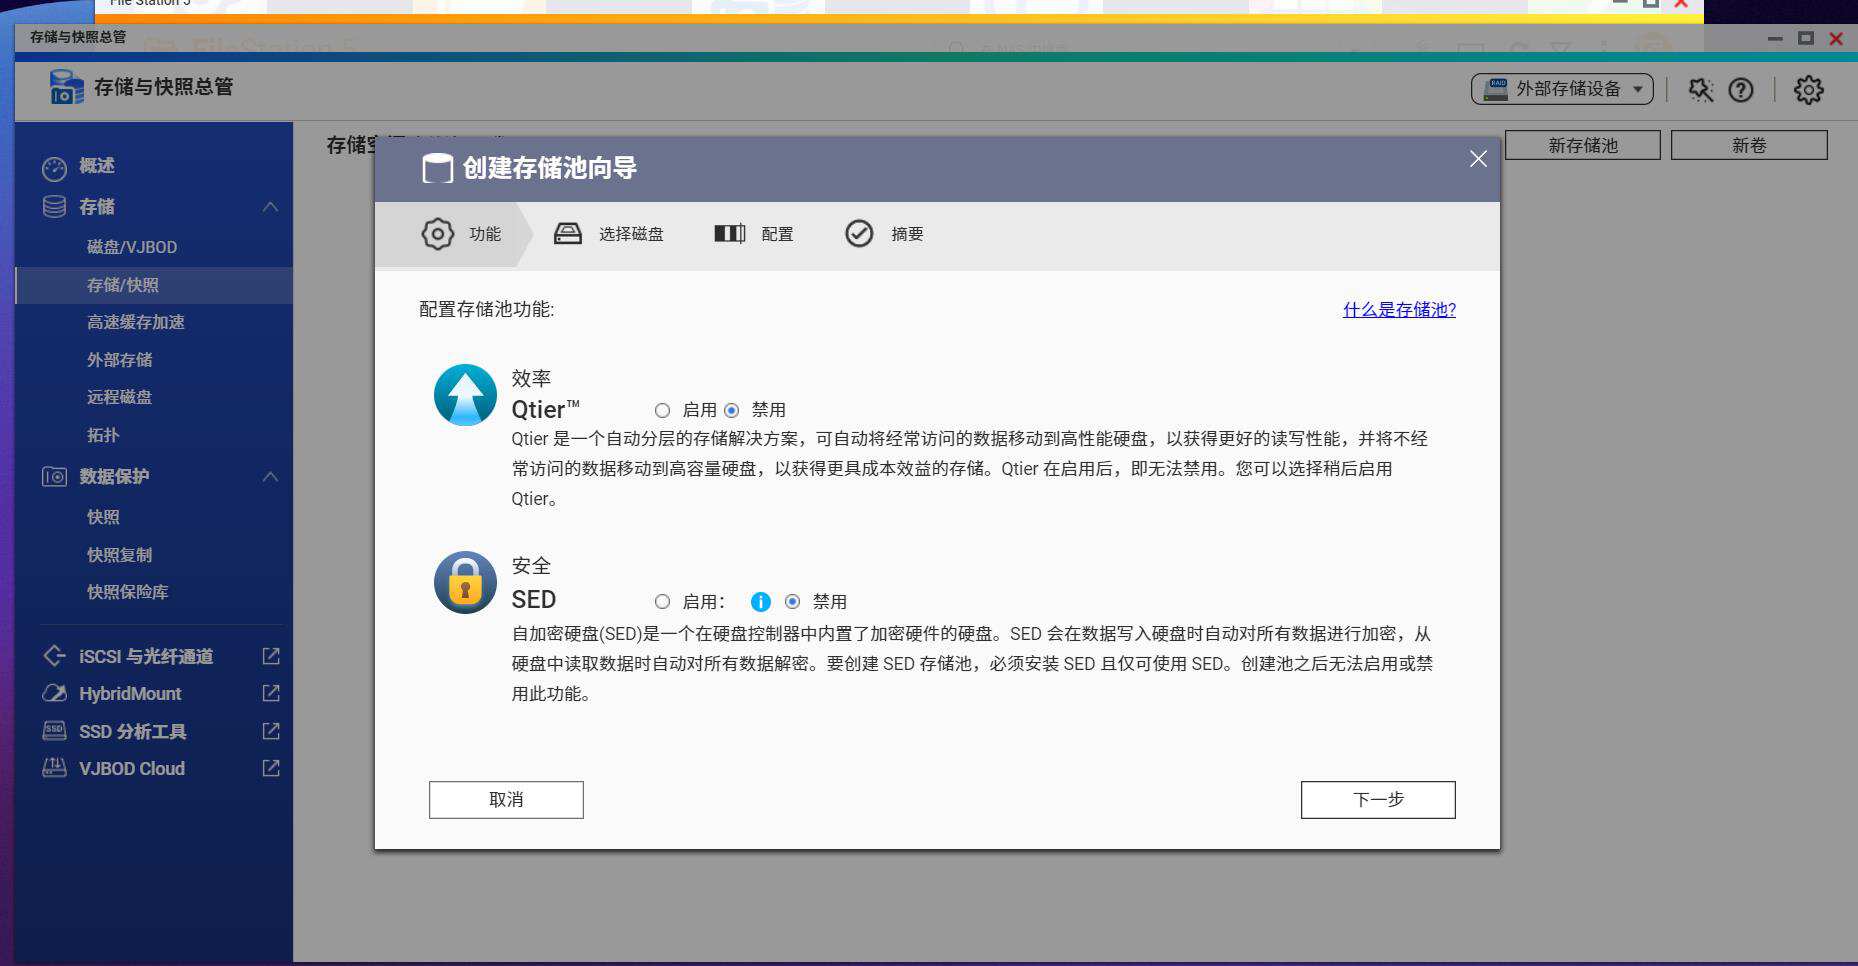The image size is (1858, 966).
Task: Open 高速缓存加速 sidebar item
Action: tap(136, 322)
